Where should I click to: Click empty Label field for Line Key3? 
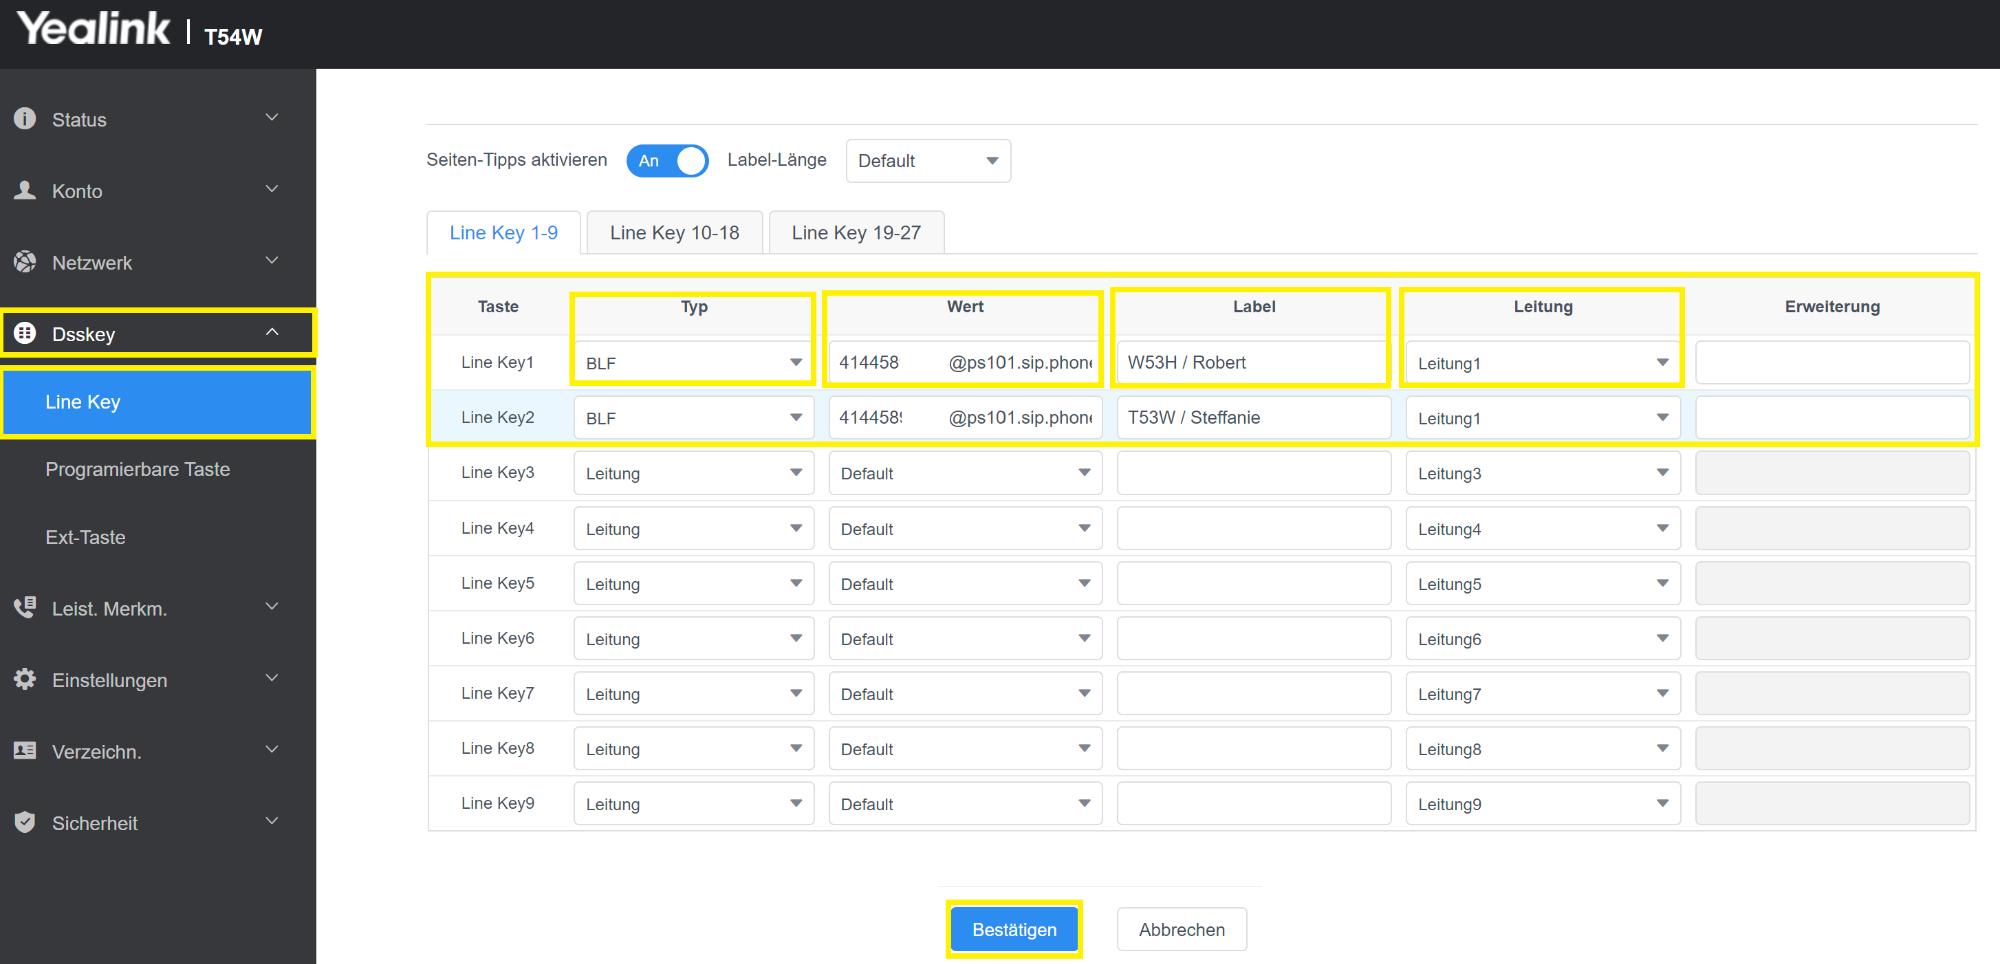(1253, 473)
